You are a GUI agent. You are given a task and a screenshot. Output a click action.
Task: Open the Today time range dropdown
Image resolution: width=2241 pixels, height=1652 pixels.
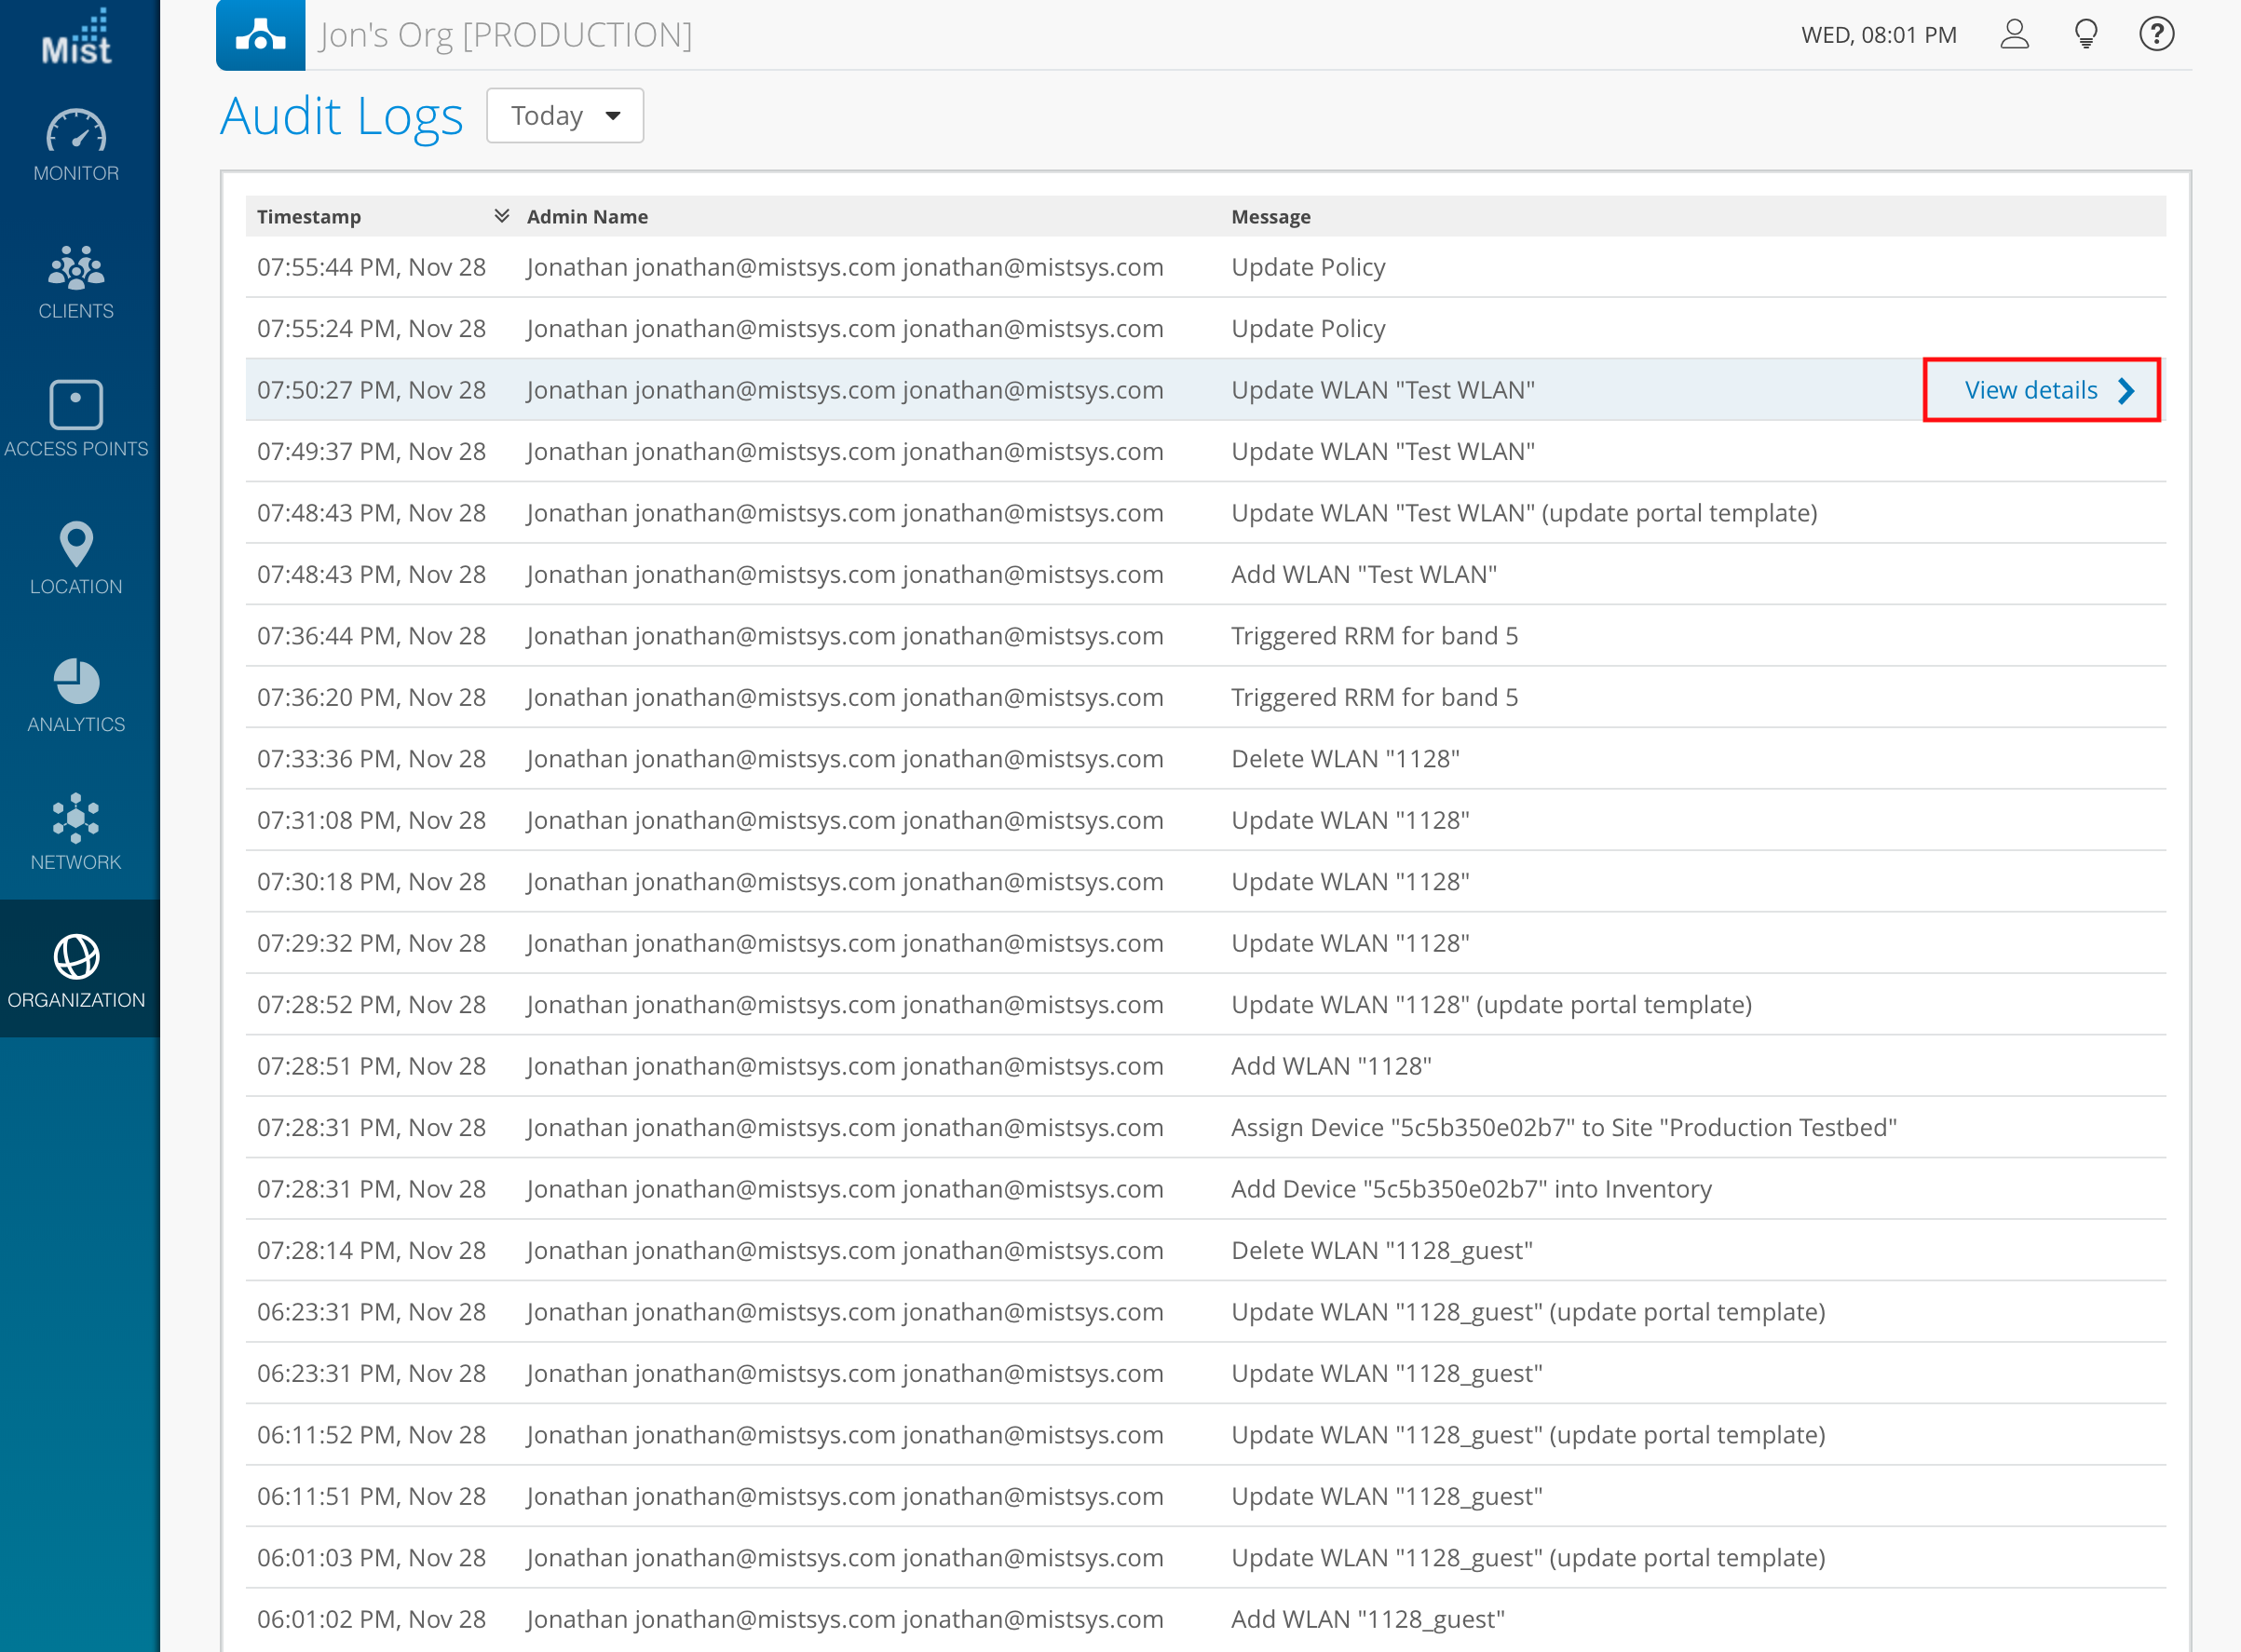[565, 116]
